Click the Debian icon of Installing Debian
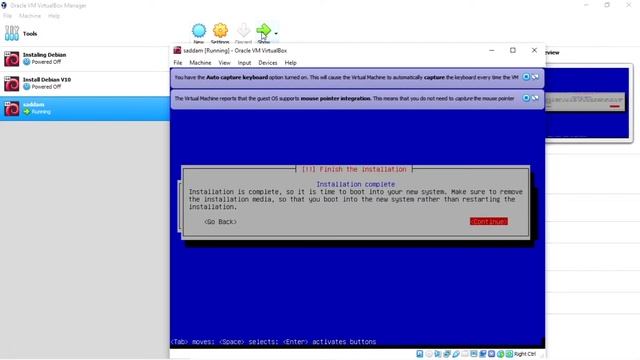Image resolution: width=640 pixels, height=360 pixels. point(11,59)
